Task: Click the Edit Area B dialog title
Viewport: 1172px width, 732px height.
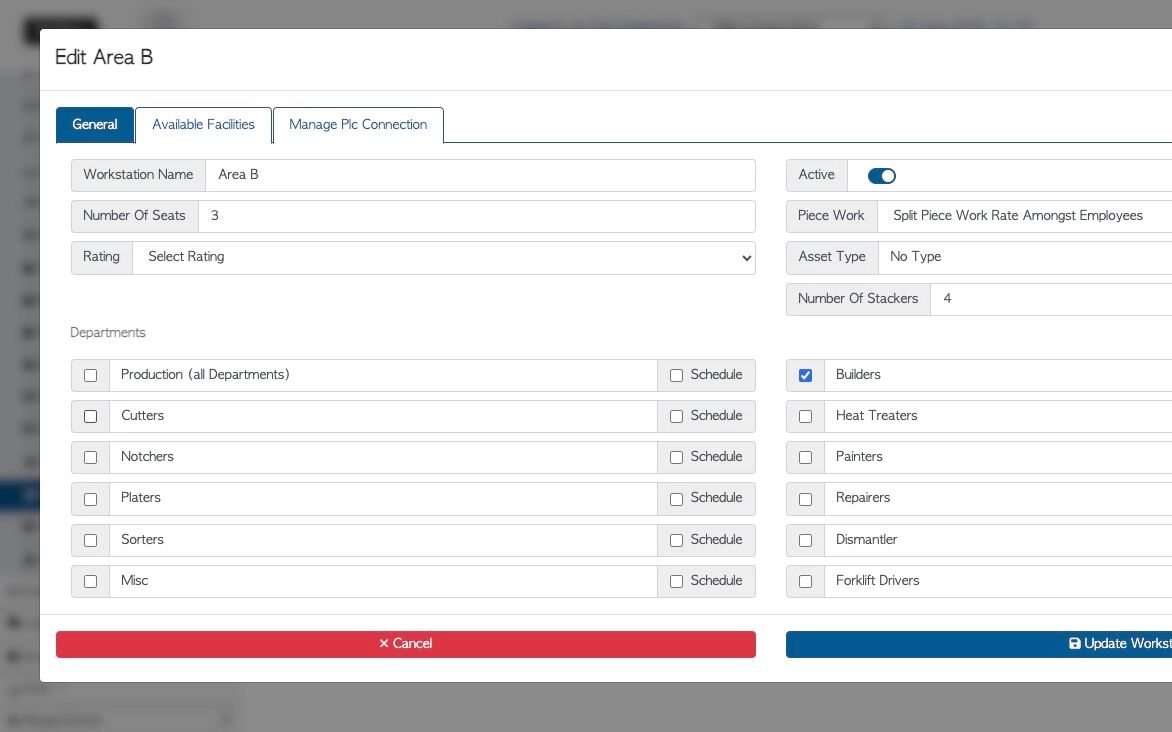Action: [104, 58]
